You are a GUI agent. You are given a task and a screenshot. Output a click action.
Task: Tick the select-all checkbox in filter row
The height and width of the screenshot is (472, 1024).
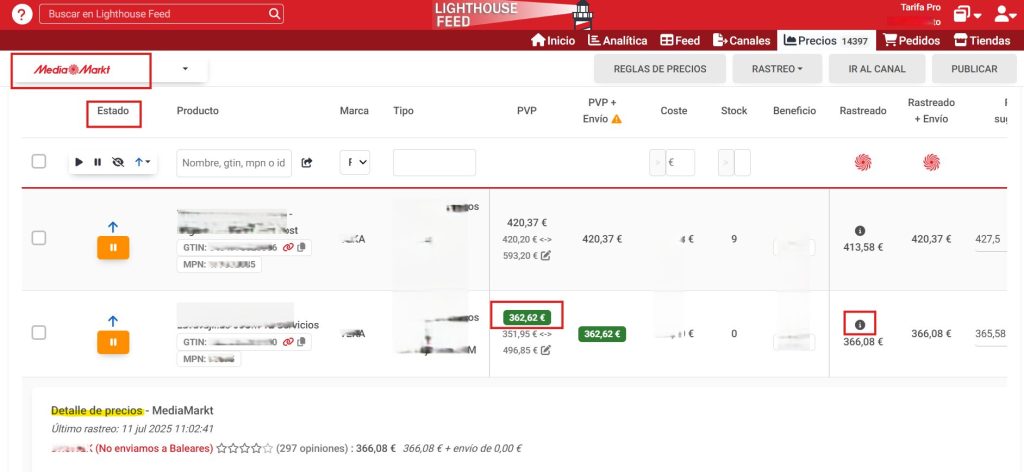[x=39, y=161]
